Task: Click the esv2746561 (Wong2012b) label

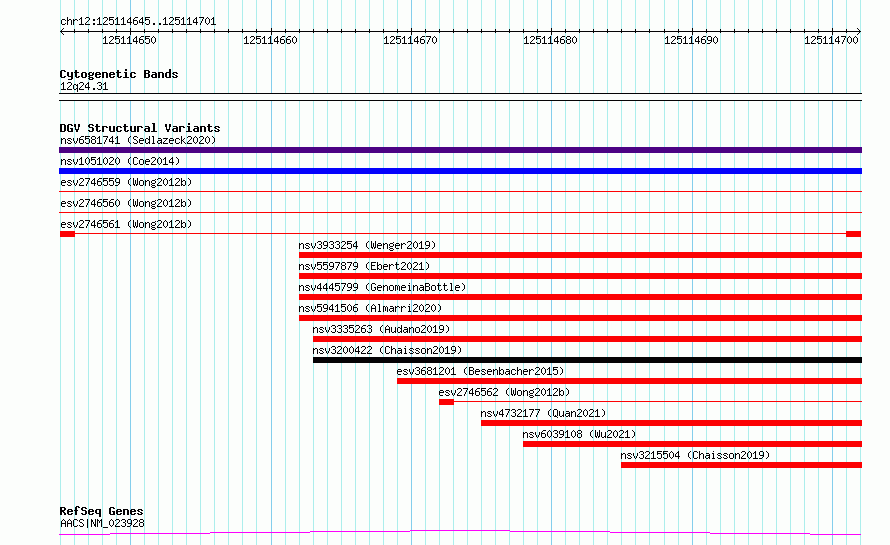Action: coord(126,224)
